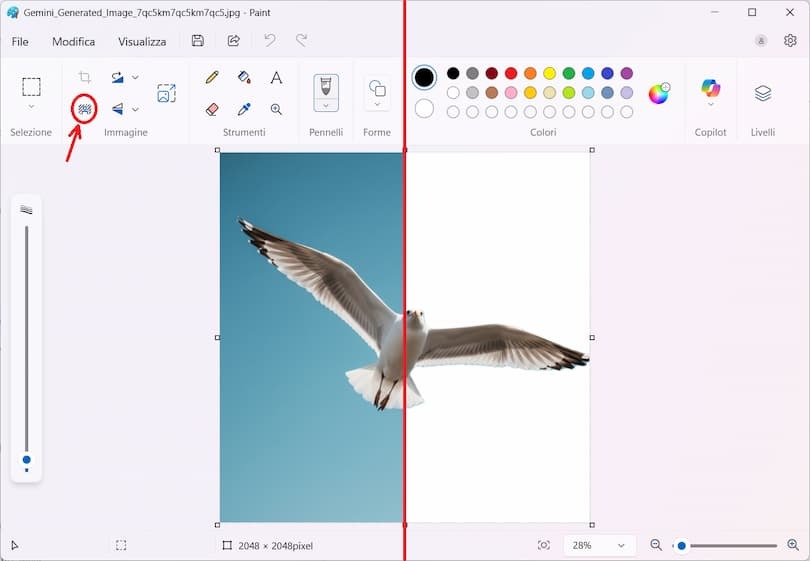The height and width of the screenshot is (561, 810).
Task: Select the Eraser tool
Action: (x=212, y=109)
